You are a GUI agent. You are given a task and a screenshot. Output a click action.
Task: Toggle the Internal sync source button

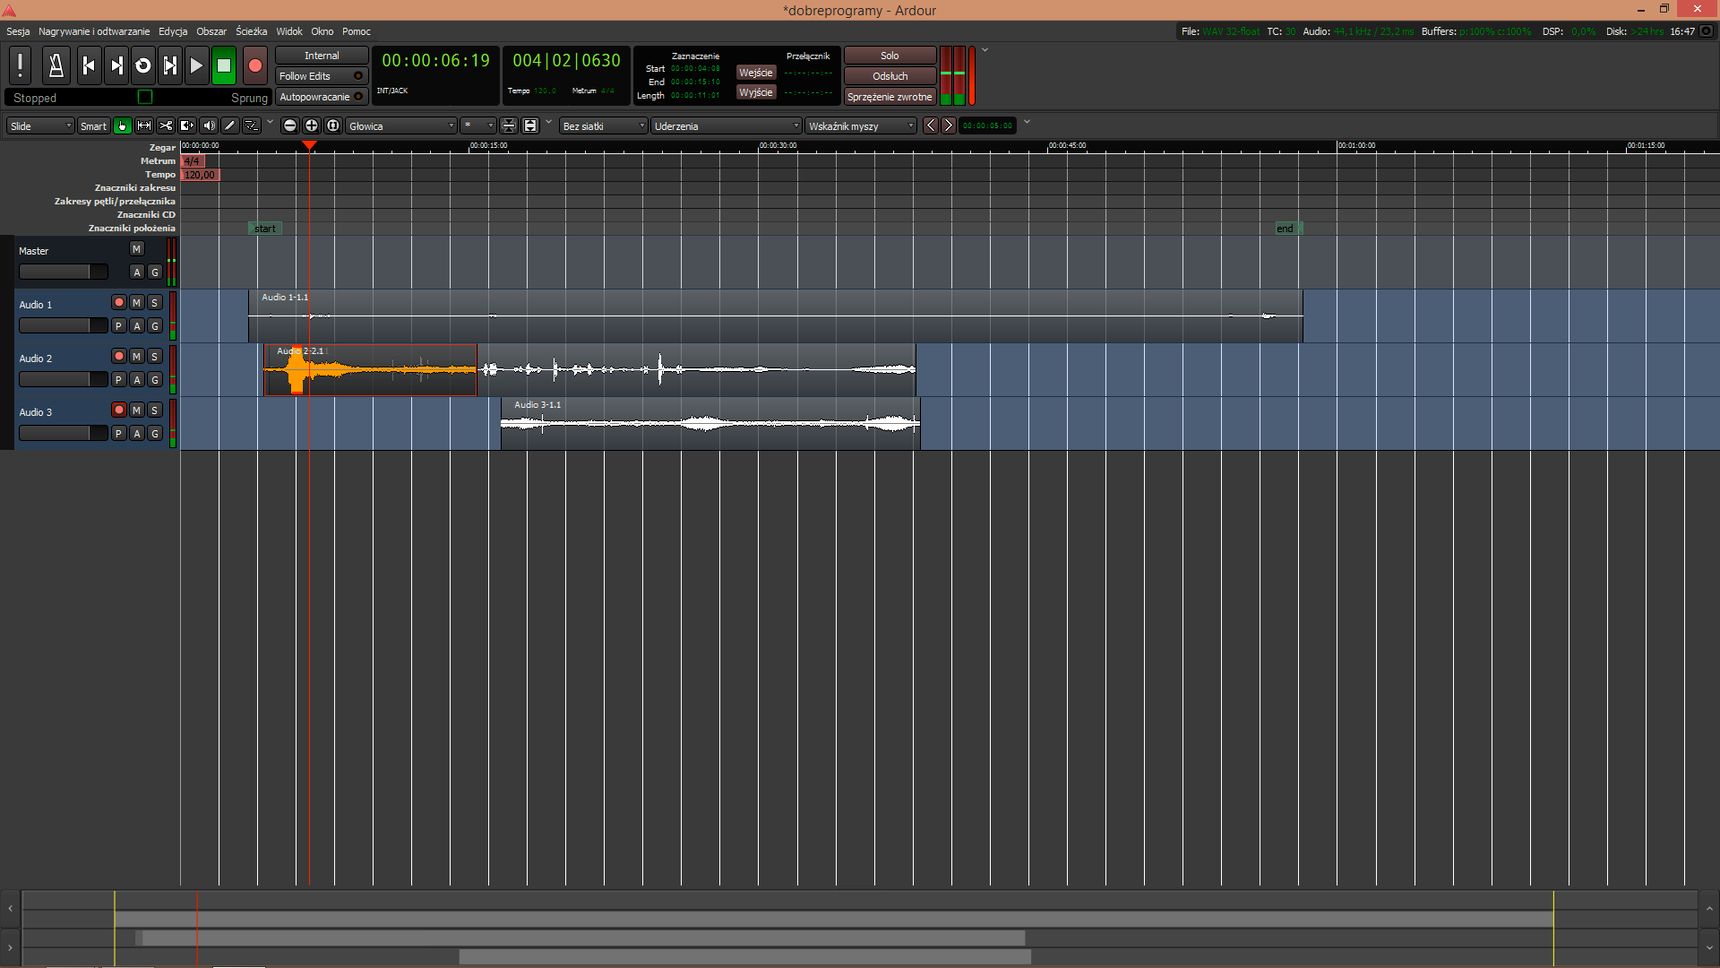[x=321, y=56]
